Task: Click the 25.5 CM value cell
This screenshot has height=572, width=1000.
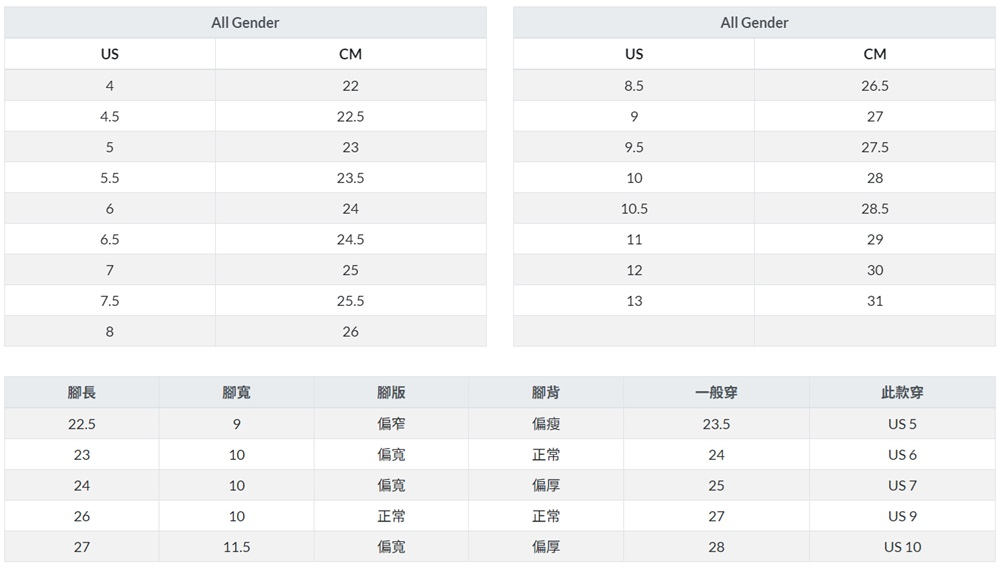Action: 350,300
